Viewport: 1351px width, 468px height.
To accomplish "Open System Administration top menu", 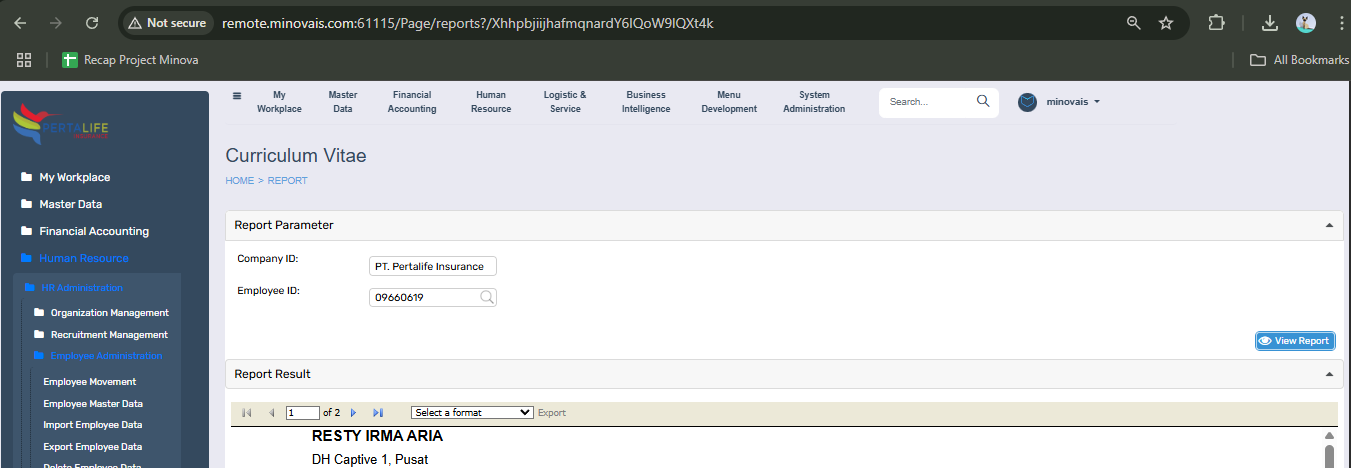I will click(x=814, y=102).
